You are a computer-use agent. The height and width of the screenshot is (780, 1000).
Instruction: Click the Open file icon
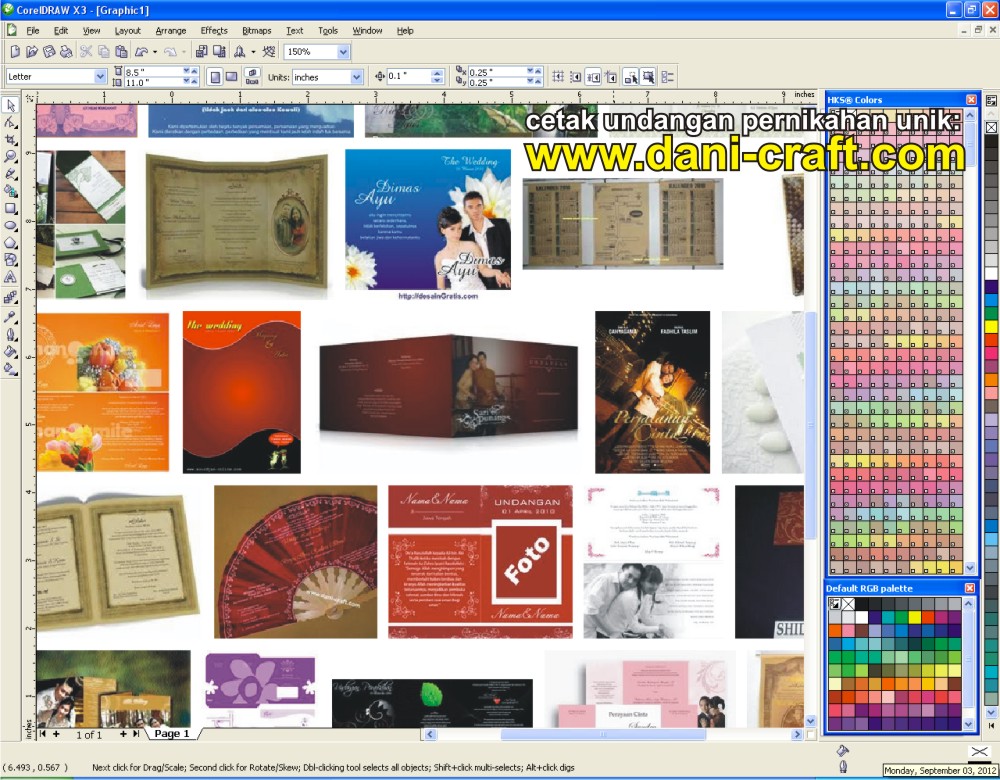coord(32,52)
